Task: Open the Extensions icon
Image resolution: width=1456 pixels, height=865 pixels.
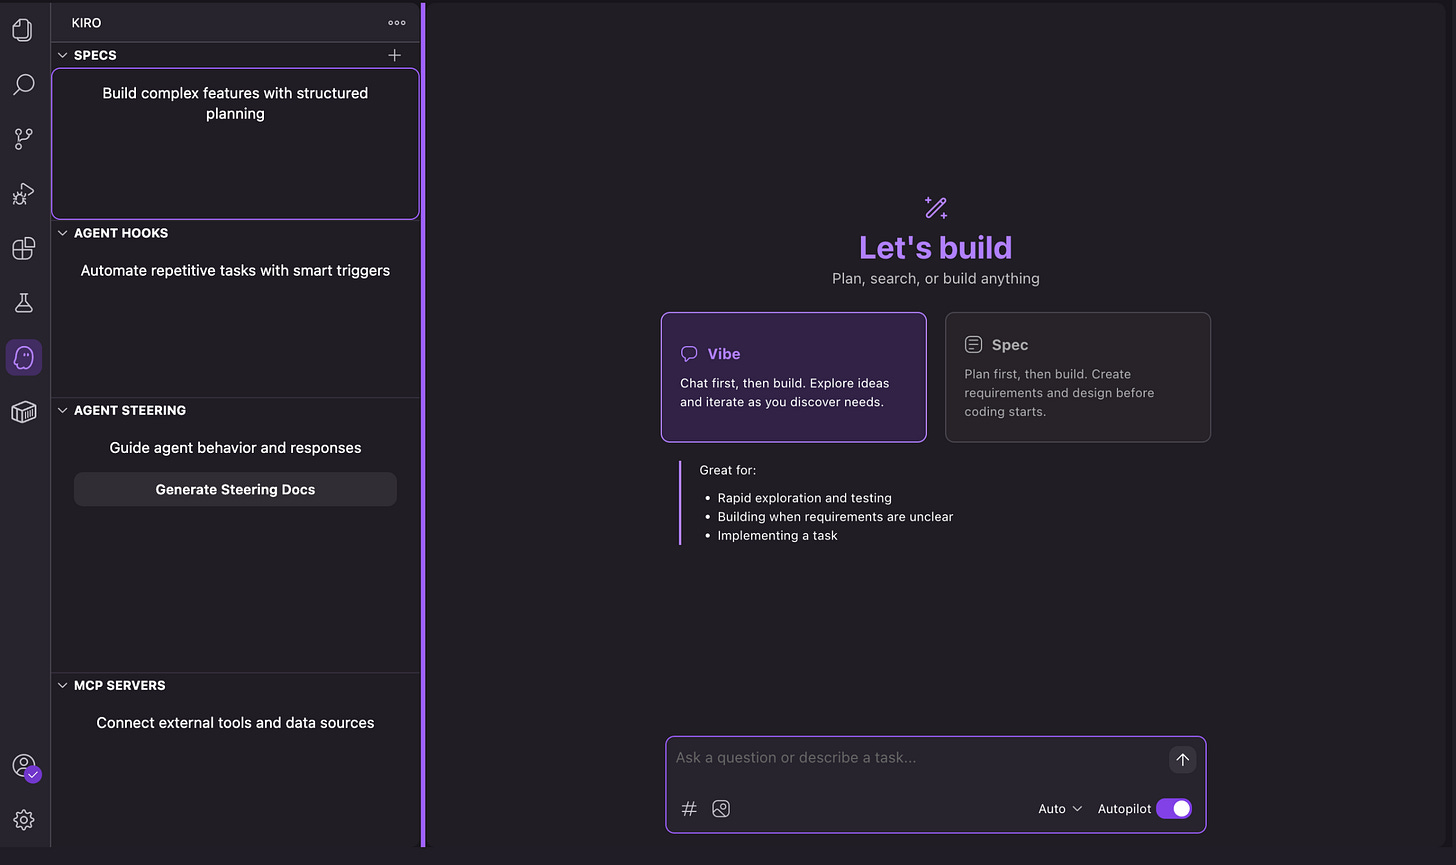Action: click(x=23, y=248)
